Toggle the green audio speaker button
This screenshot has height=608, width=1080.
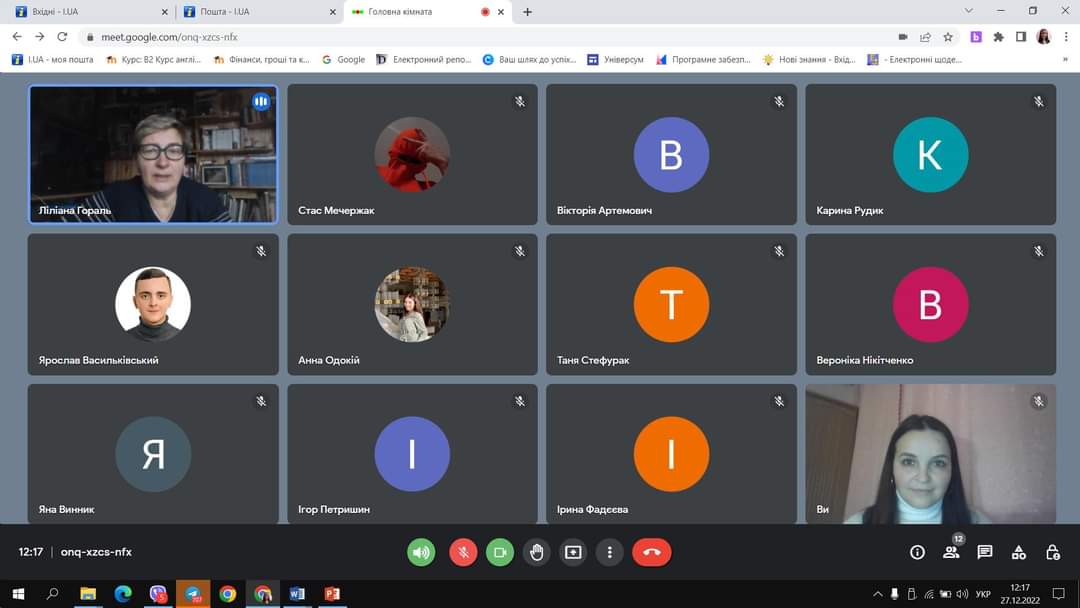pyautogui.click(x=421, y=552)
